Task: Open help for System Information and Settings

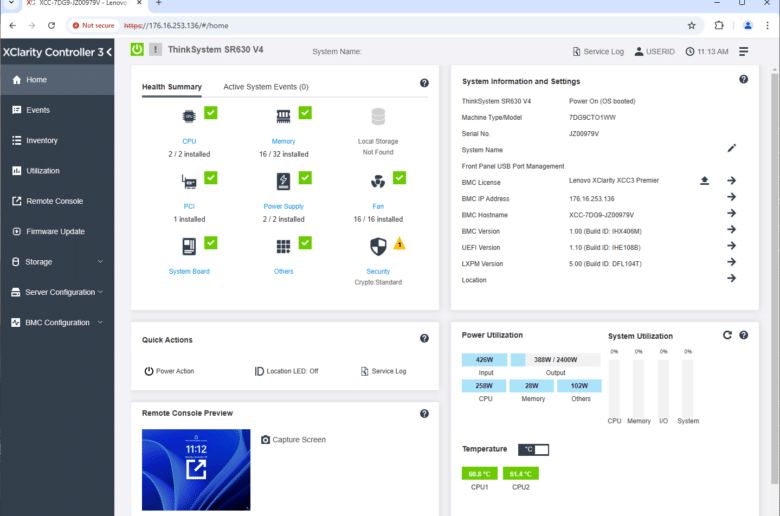Action: pos(744,79)
